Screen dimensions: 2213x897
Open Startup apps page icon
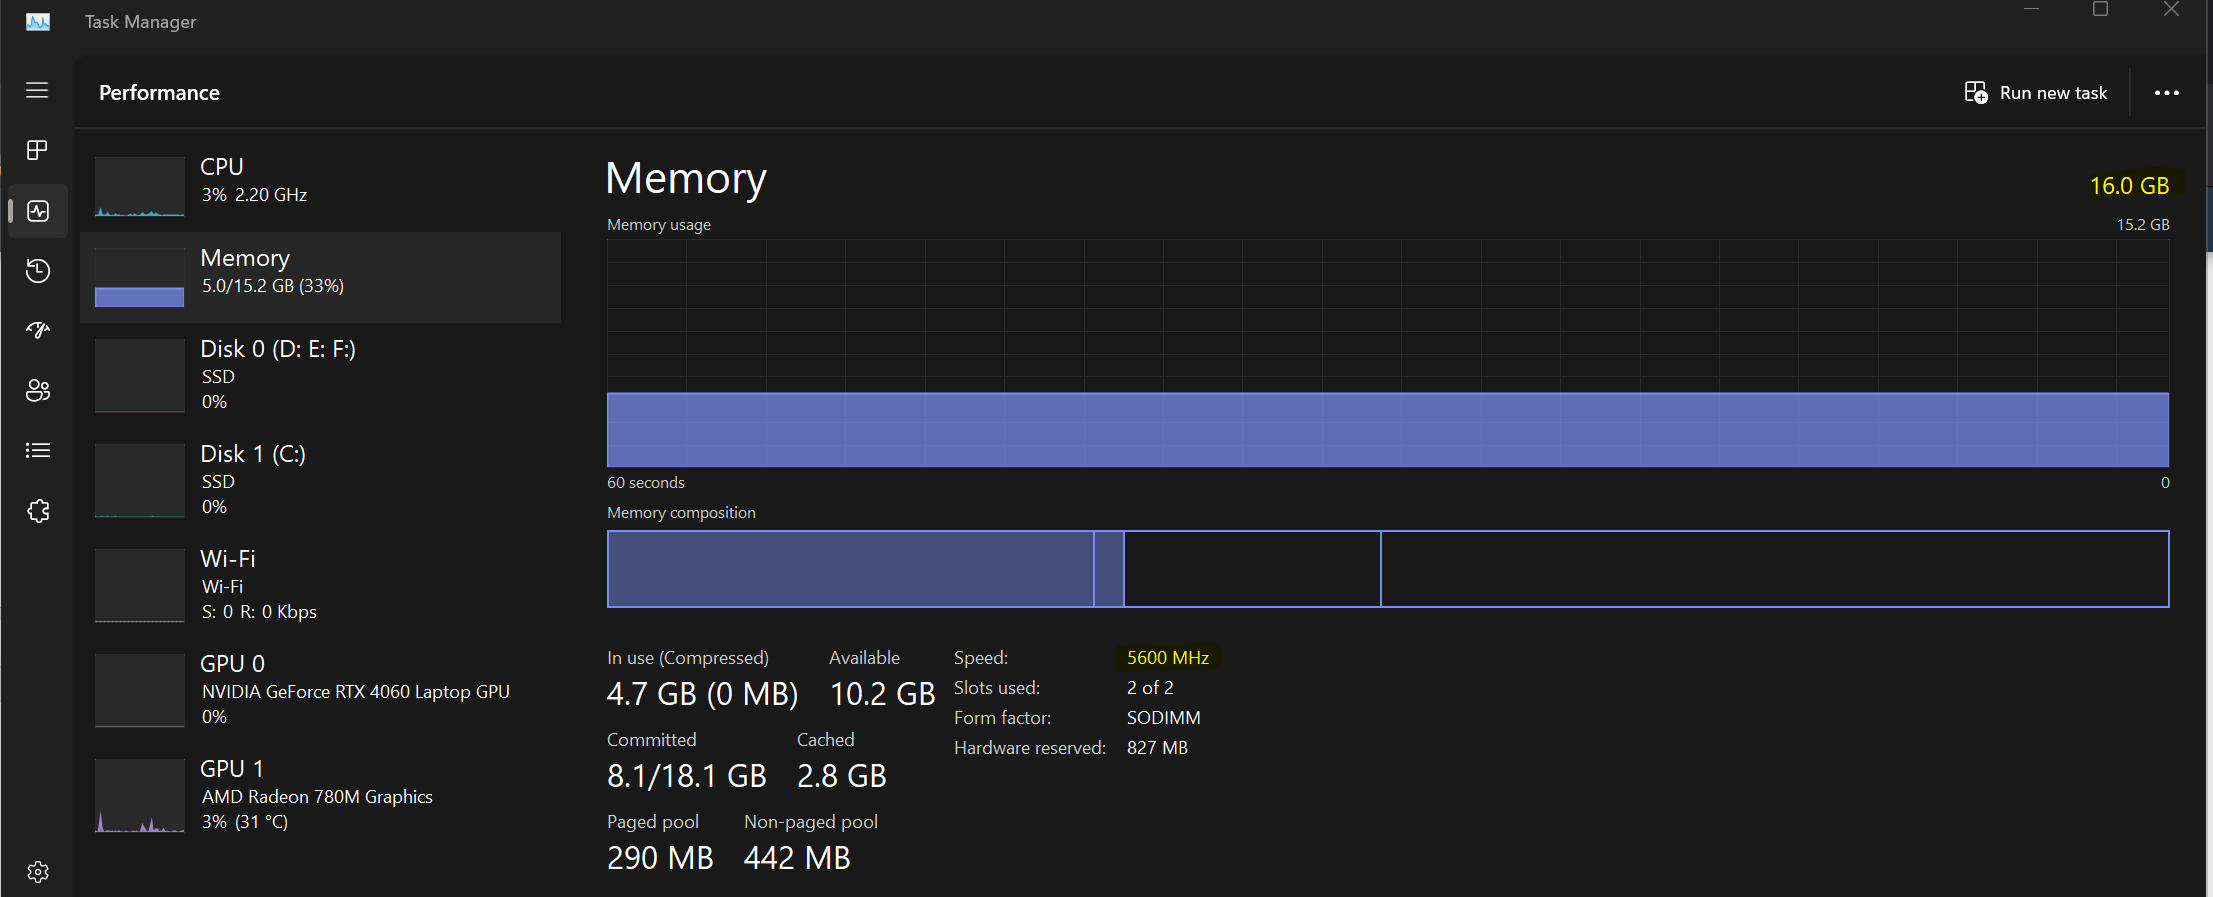[38, 330]
